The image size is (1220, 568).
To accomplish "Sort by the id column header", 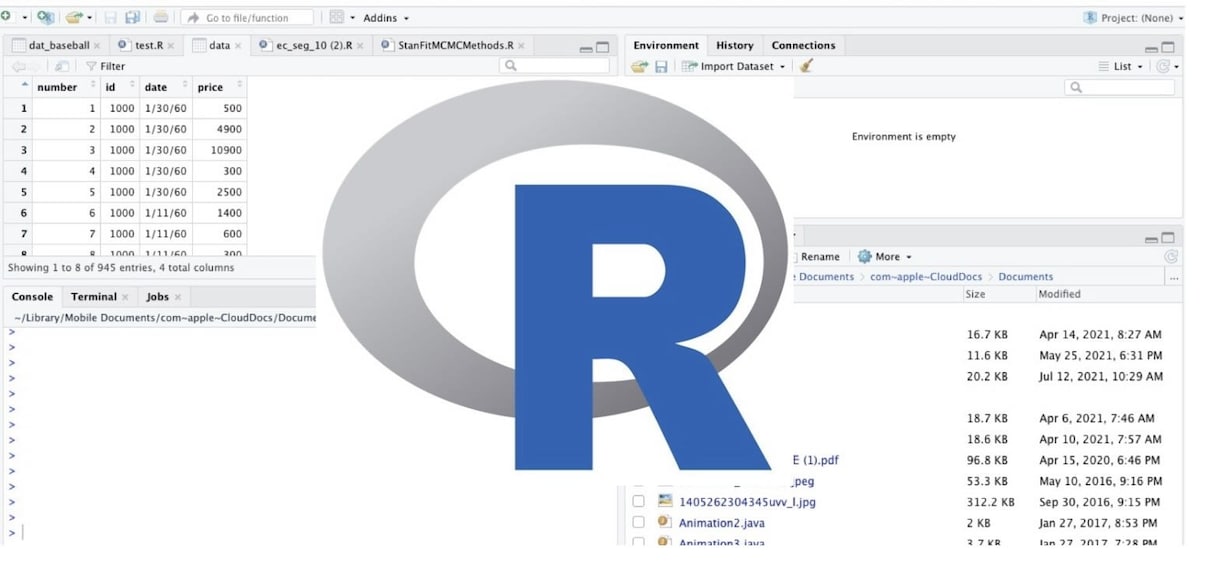I will 118,87.
